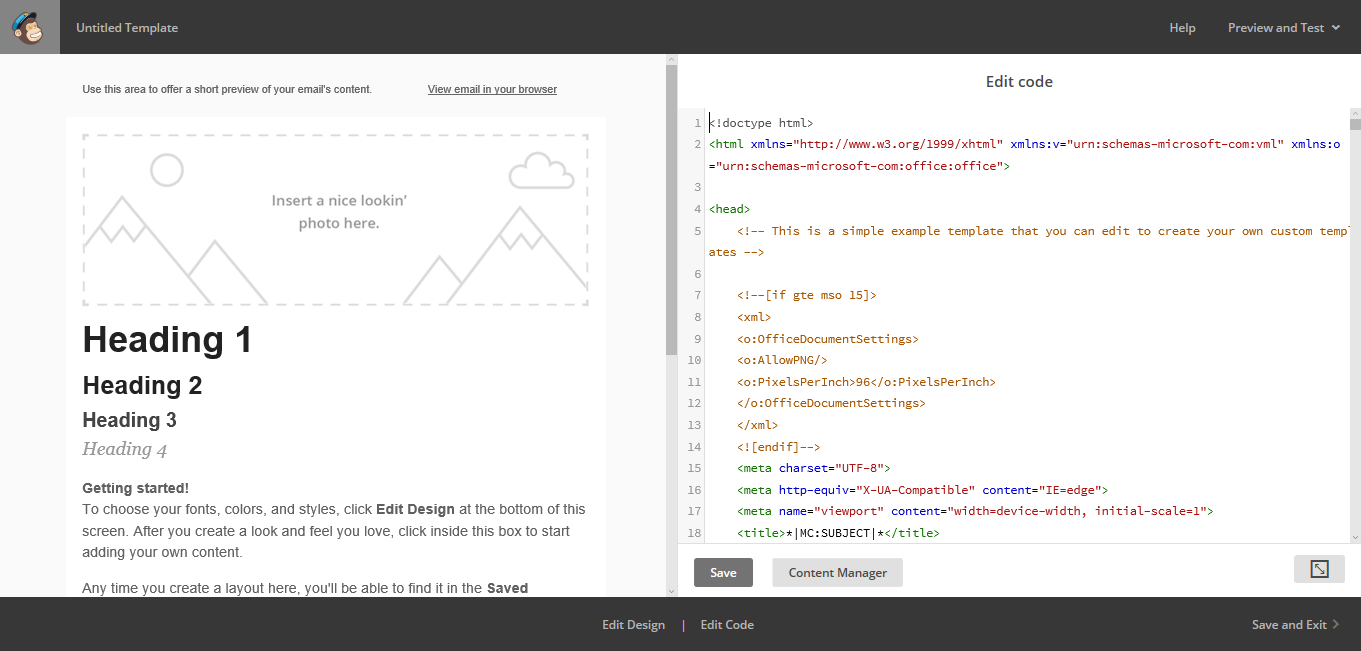Switch to the Edit Code tab
The height and width of the screenshot is (651, 1361).
[727, 625]
